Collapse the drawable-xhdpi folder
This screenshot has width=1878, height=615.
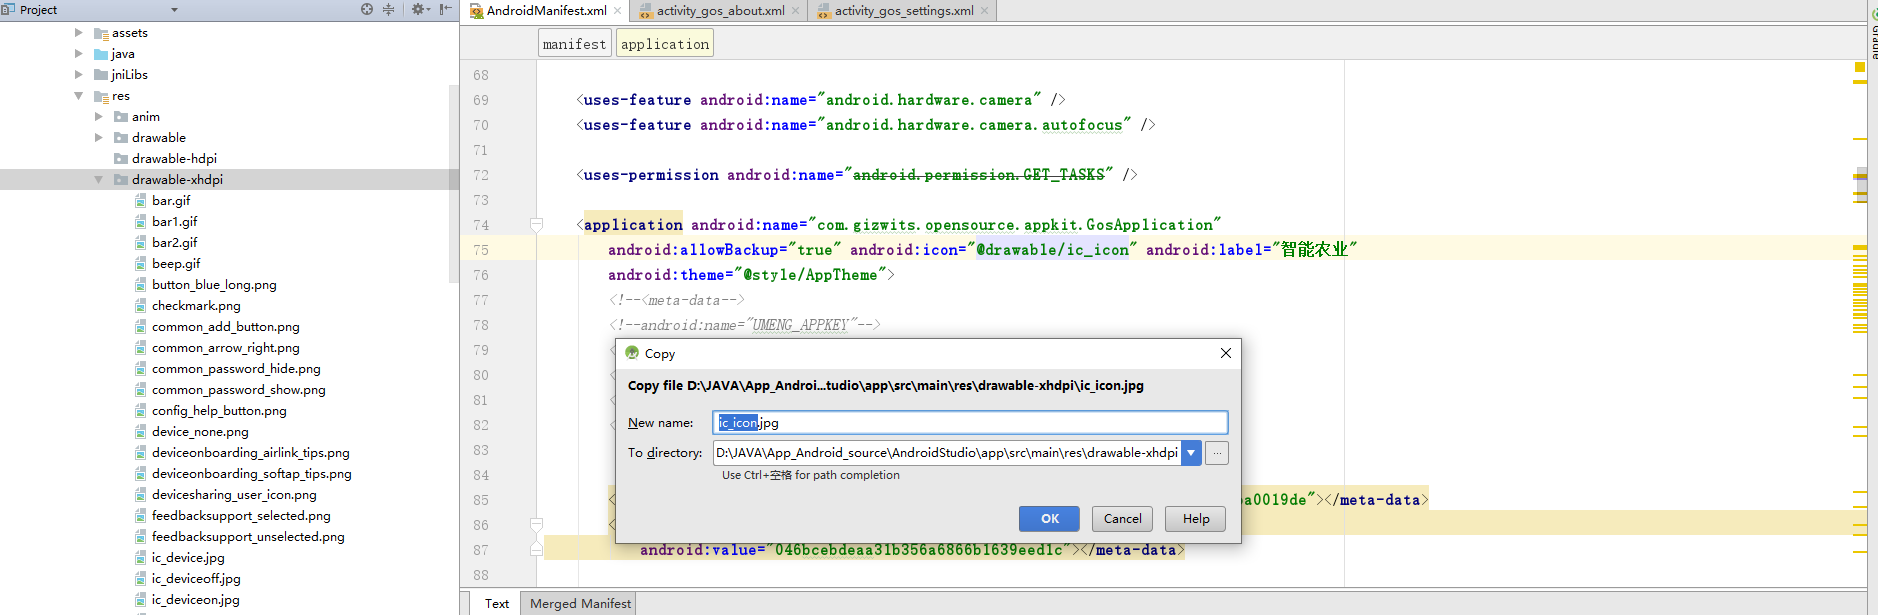click(99, 179)
